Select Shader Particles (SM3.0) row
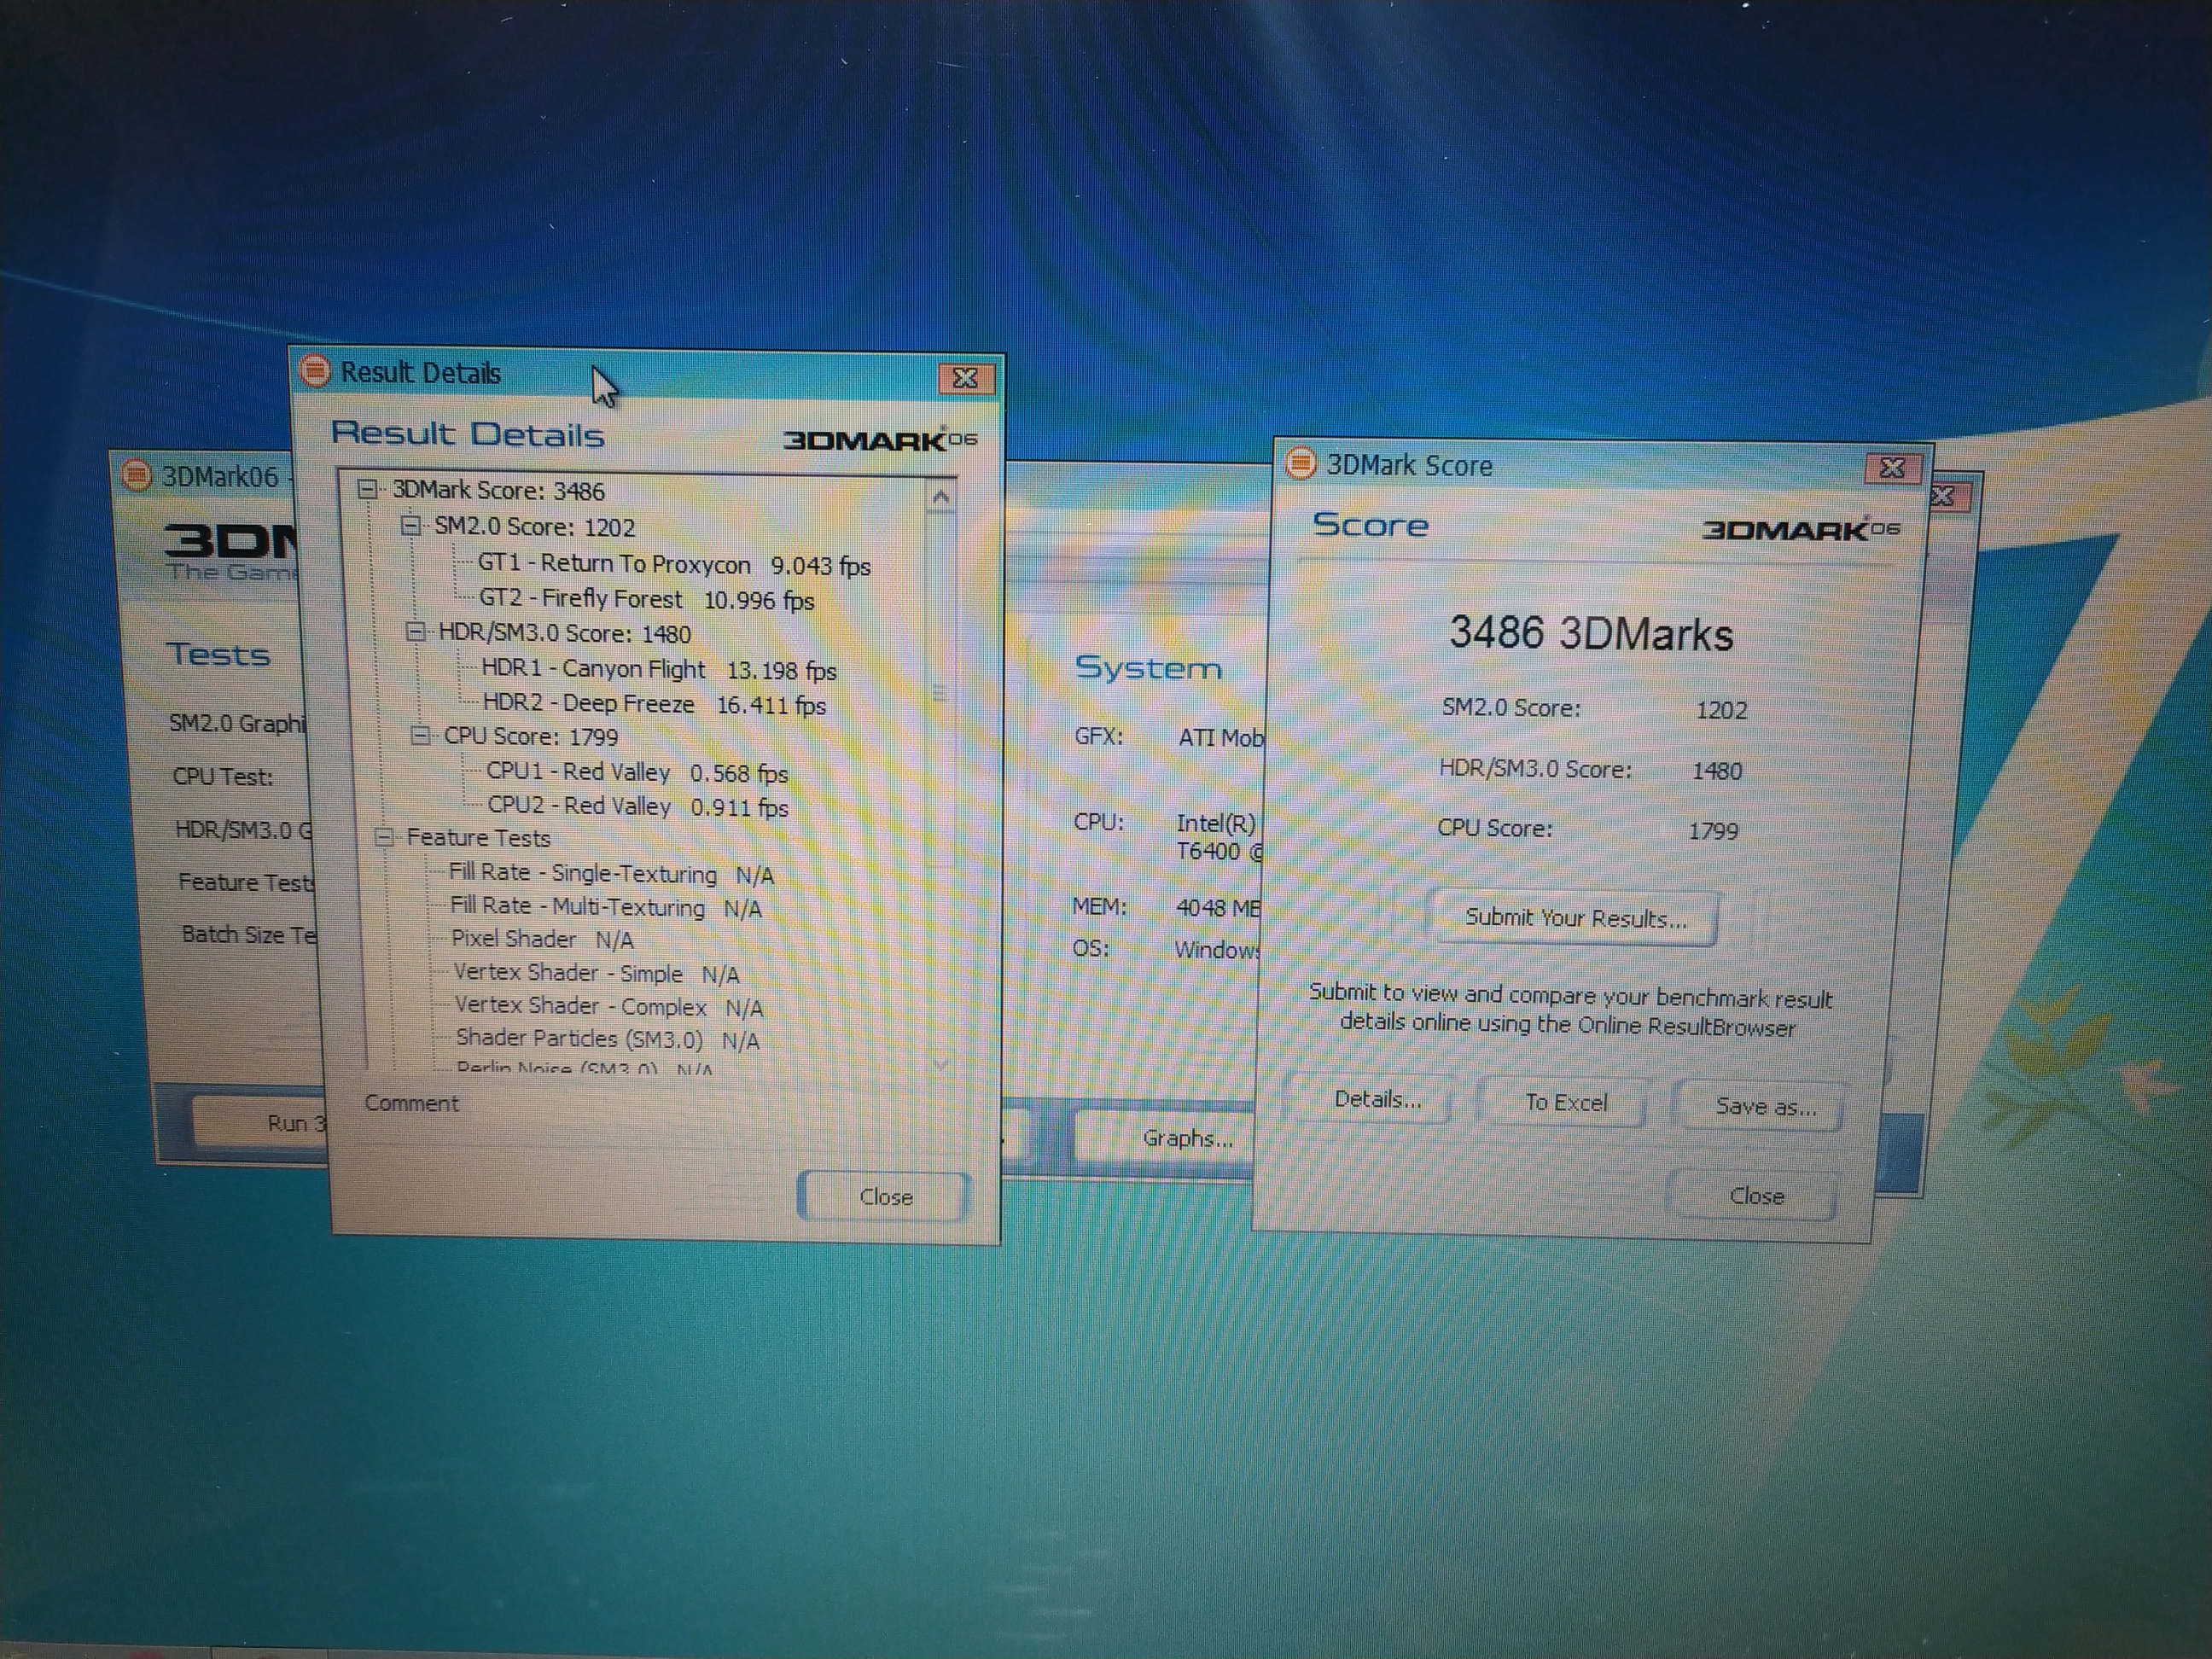This screenshot has height=1659, width=2212. point(607,1039)
